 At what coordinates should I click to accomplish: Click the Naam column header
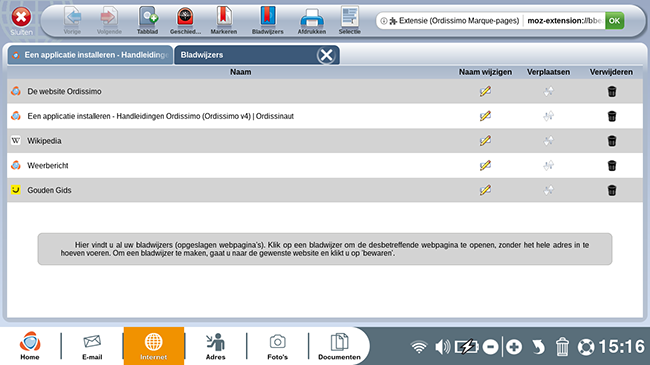click(240, 72)
